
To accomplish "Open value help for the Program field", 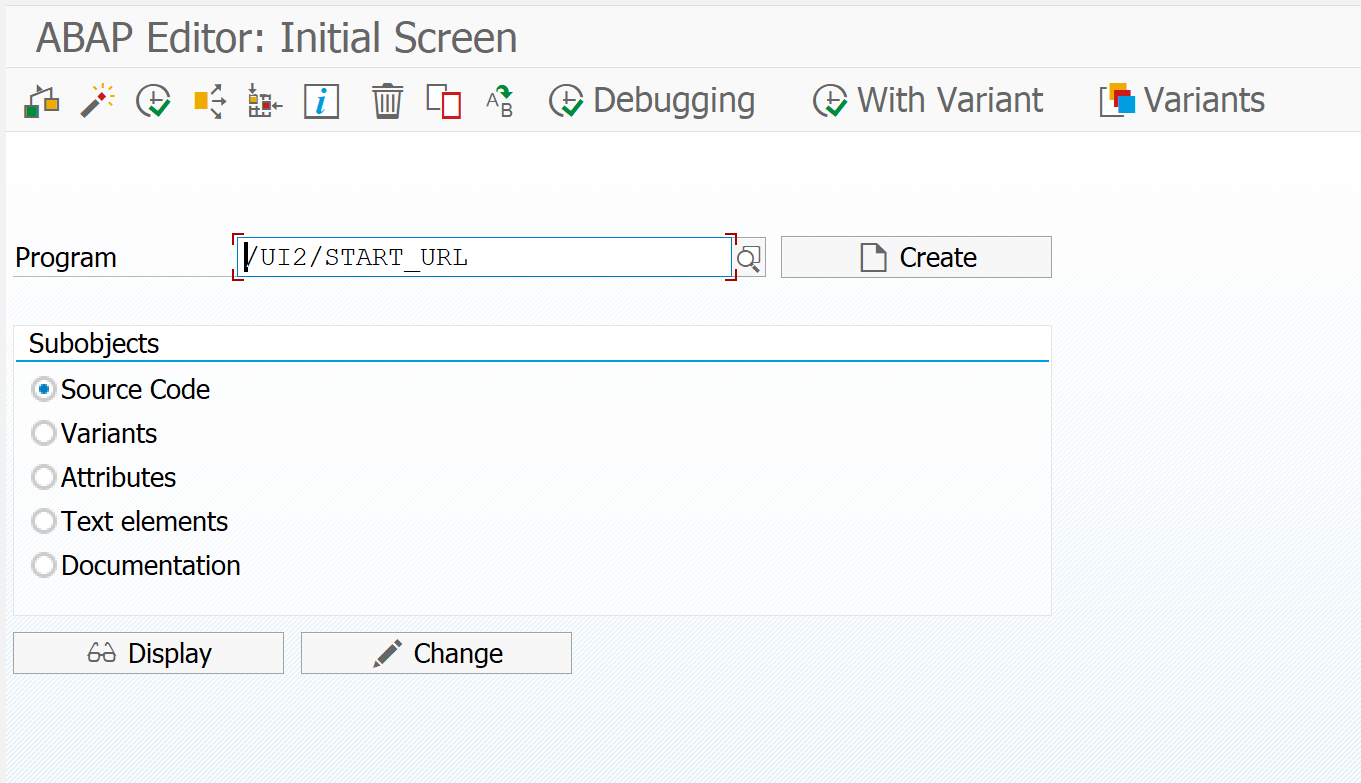I will point(748,257).
